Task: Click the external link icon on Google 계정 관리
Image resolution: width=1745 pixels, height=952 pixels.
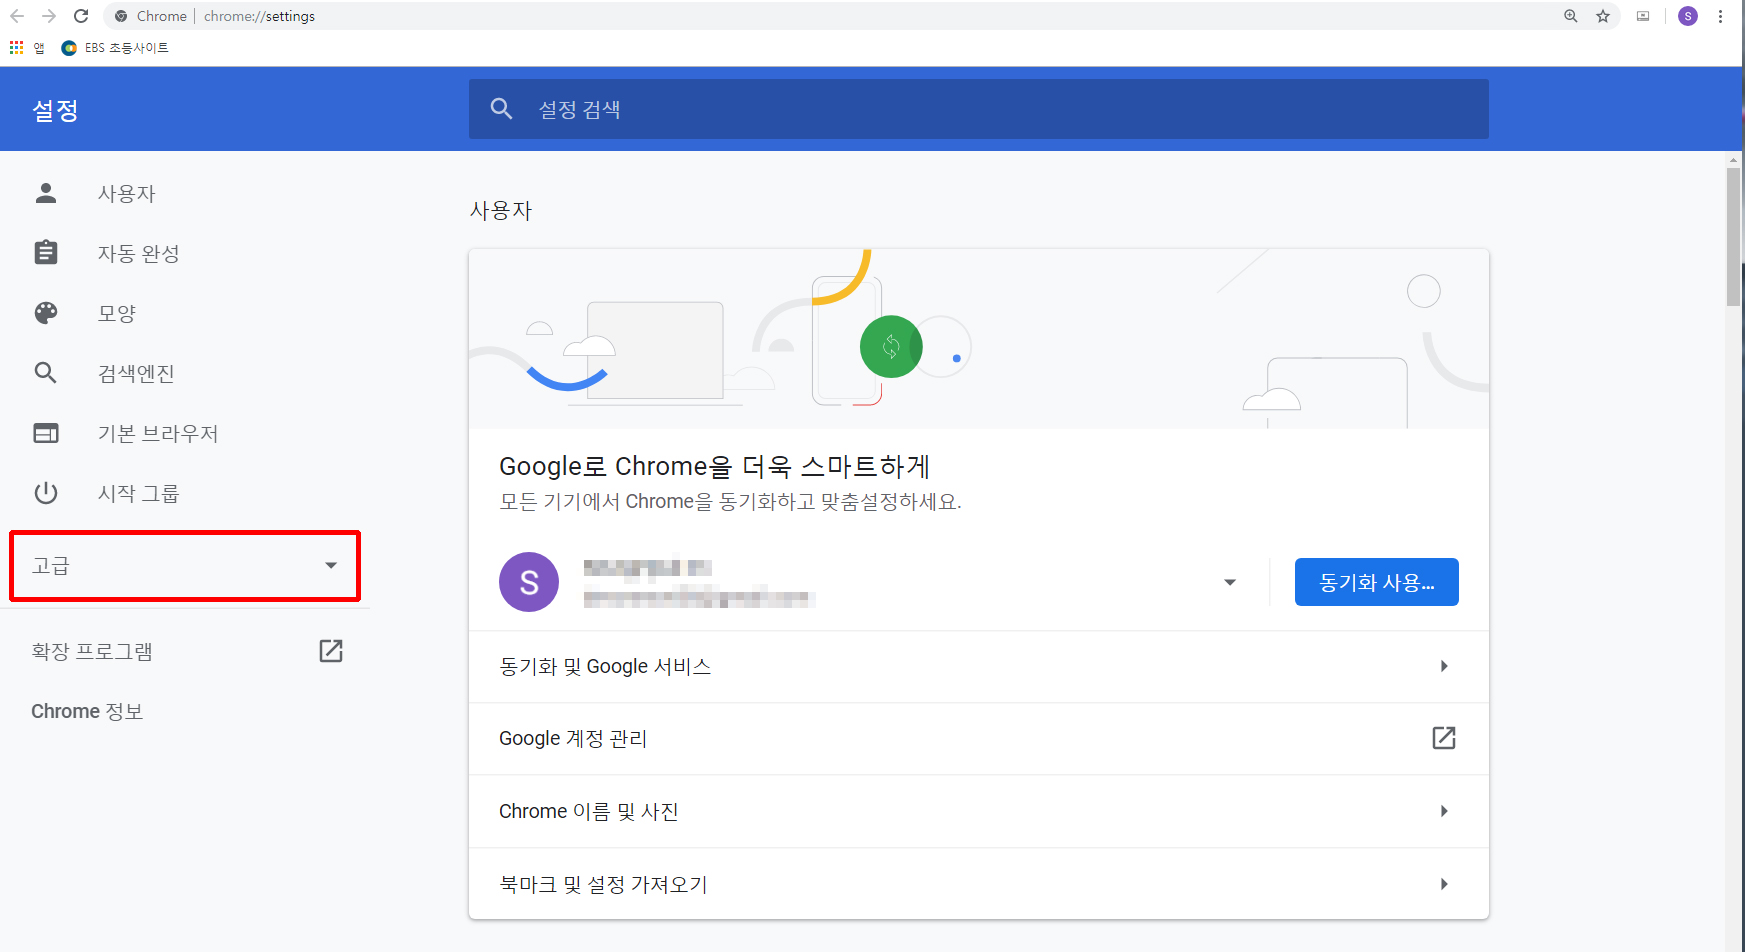Action: 1444,738
